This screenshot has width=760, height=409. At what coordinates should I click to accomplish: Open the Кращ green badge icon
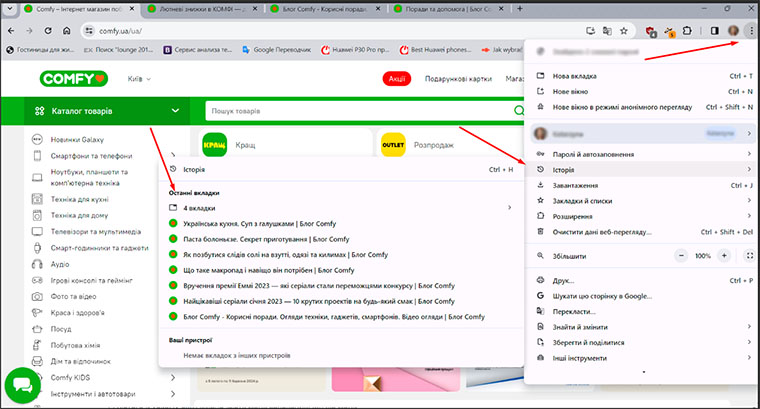pos(214,144)
